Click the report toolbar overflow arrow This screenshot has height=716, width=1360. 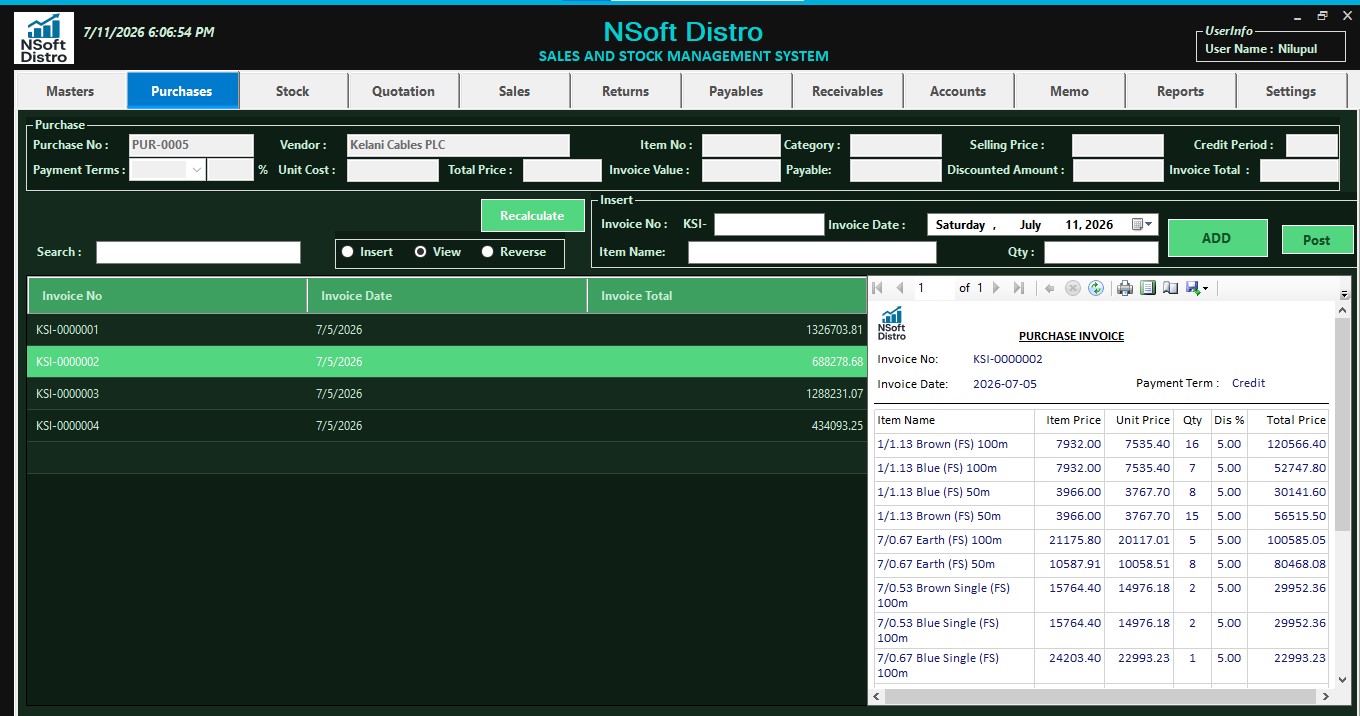[x=1344, y=294]
